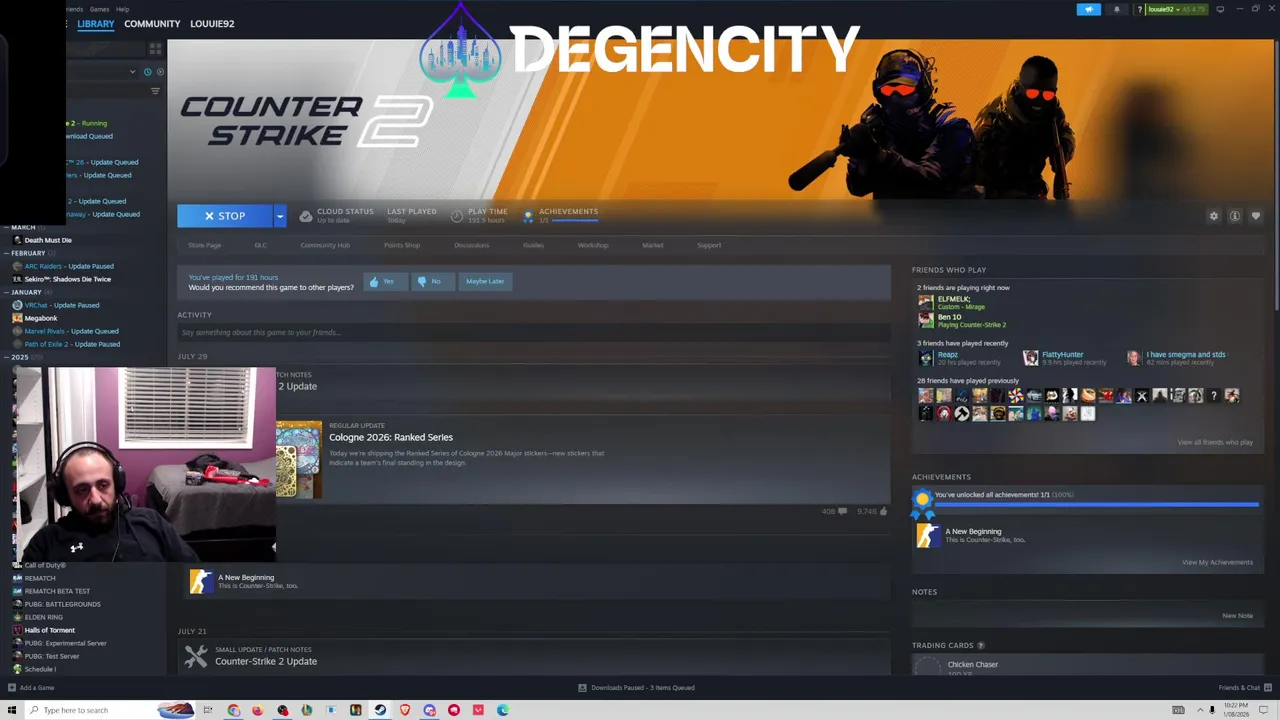The width and height of the screenshot is (1280, 720).
Task: Collapse the JANUARY library group
Action: tap(26, 292)
